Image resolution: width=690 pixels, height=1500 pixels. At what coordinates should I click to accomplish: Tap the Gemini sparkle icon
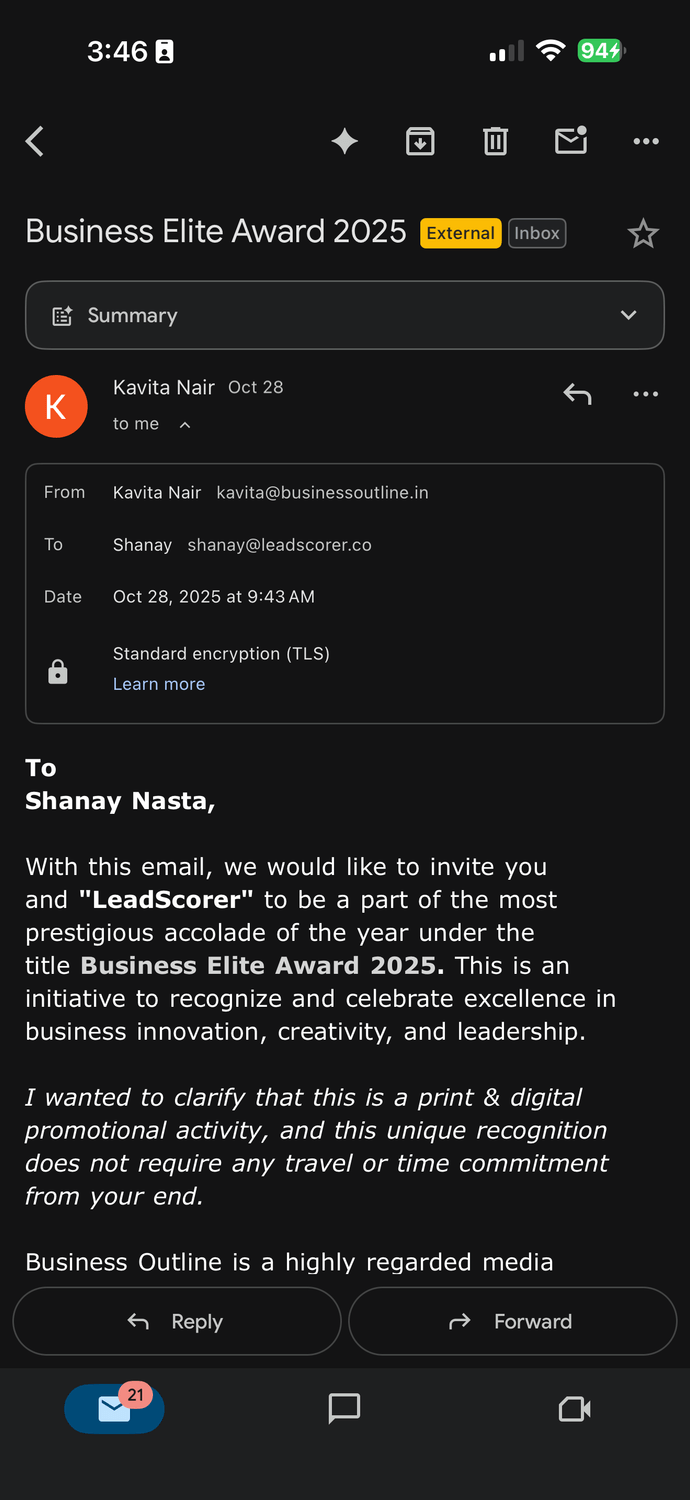[345, 141]
